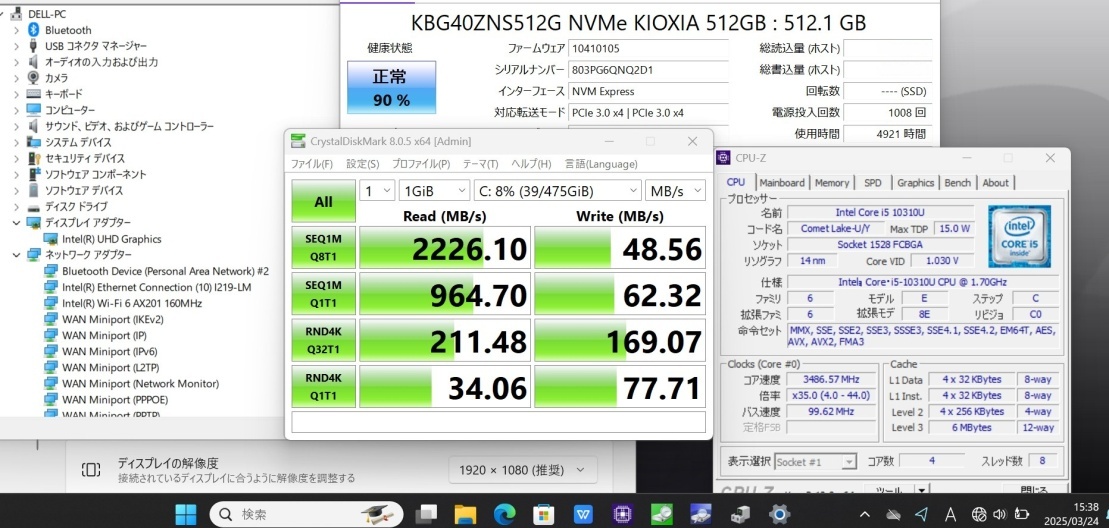Launch Microsoft Edge from the taskbar
This screenshot has height=528, width=1109.
[x=504, y=514]
